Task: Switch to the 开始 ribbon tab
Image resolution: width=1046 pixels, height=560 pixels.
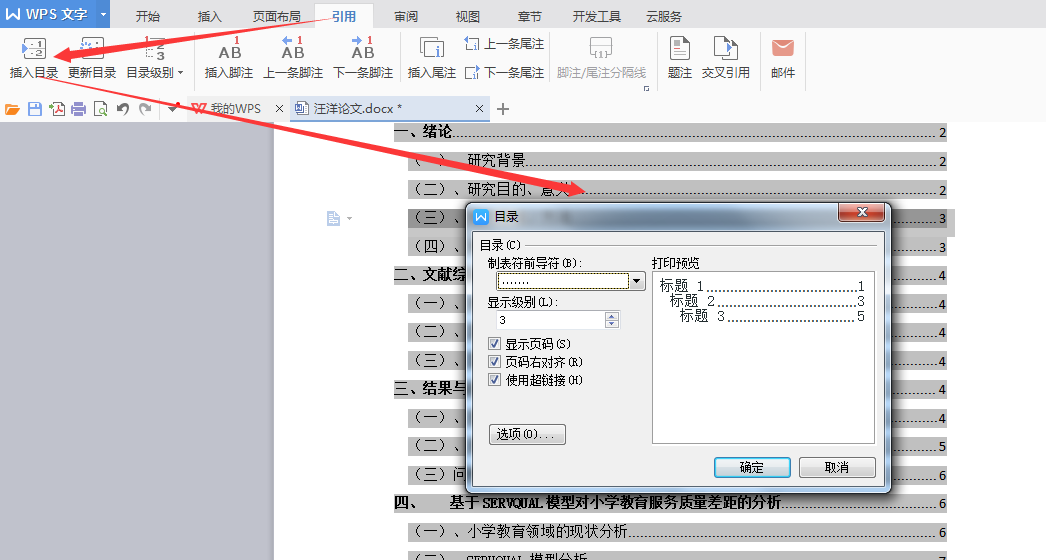Action: coord(147,16)
